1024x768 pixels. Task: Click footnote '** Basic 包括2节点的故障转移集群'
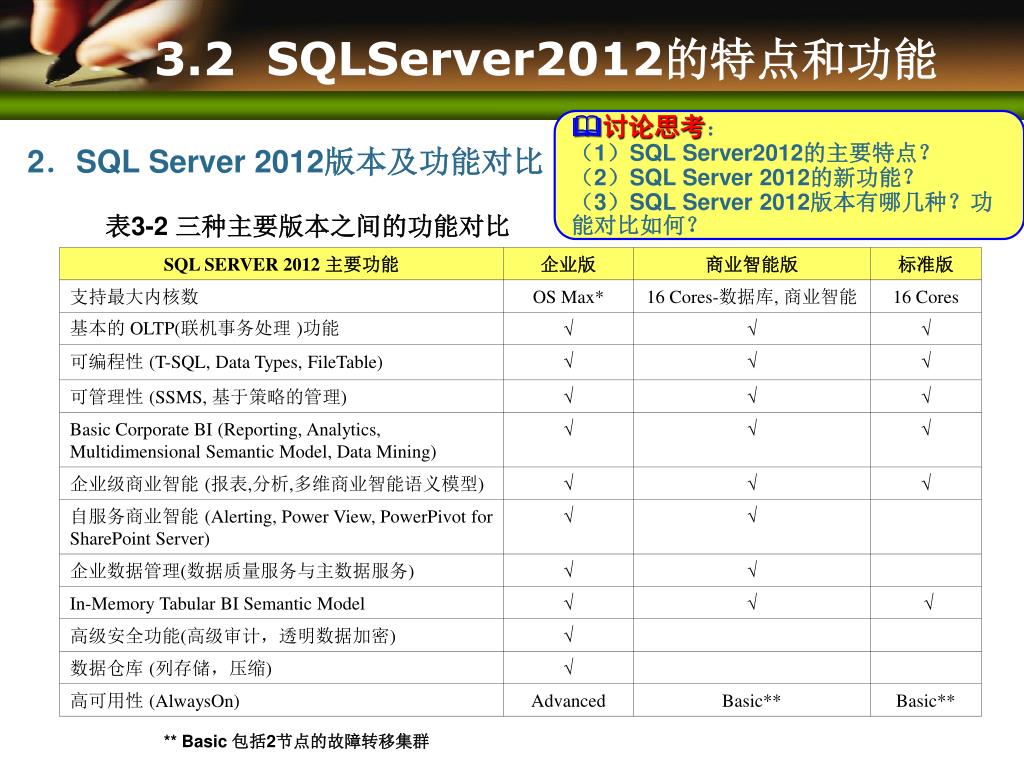pos(296,741)
